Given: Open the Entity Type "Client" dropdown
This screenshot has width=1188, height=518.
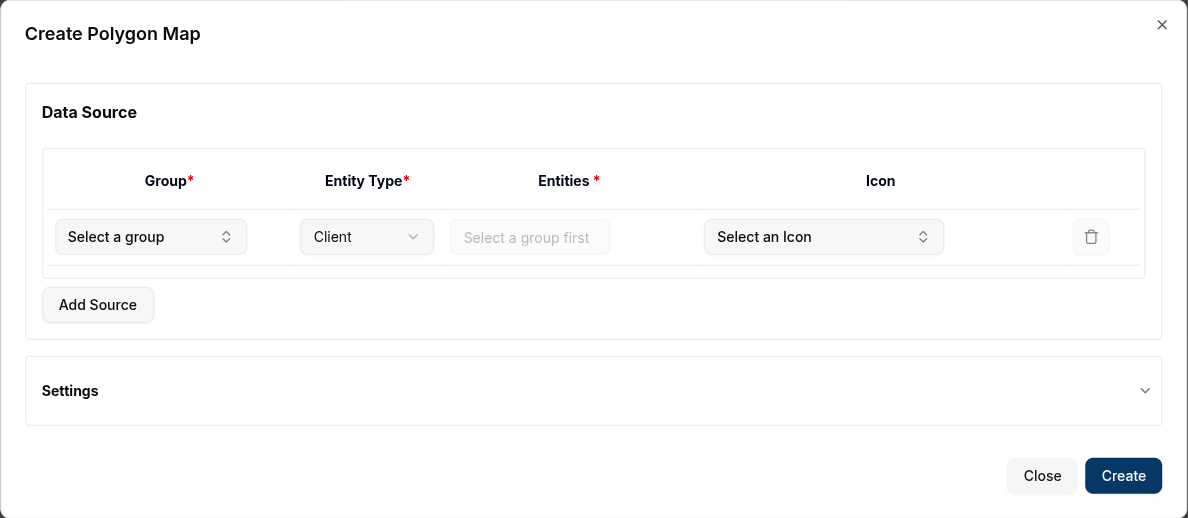Looking at the screenshot, I should [366, 237].
